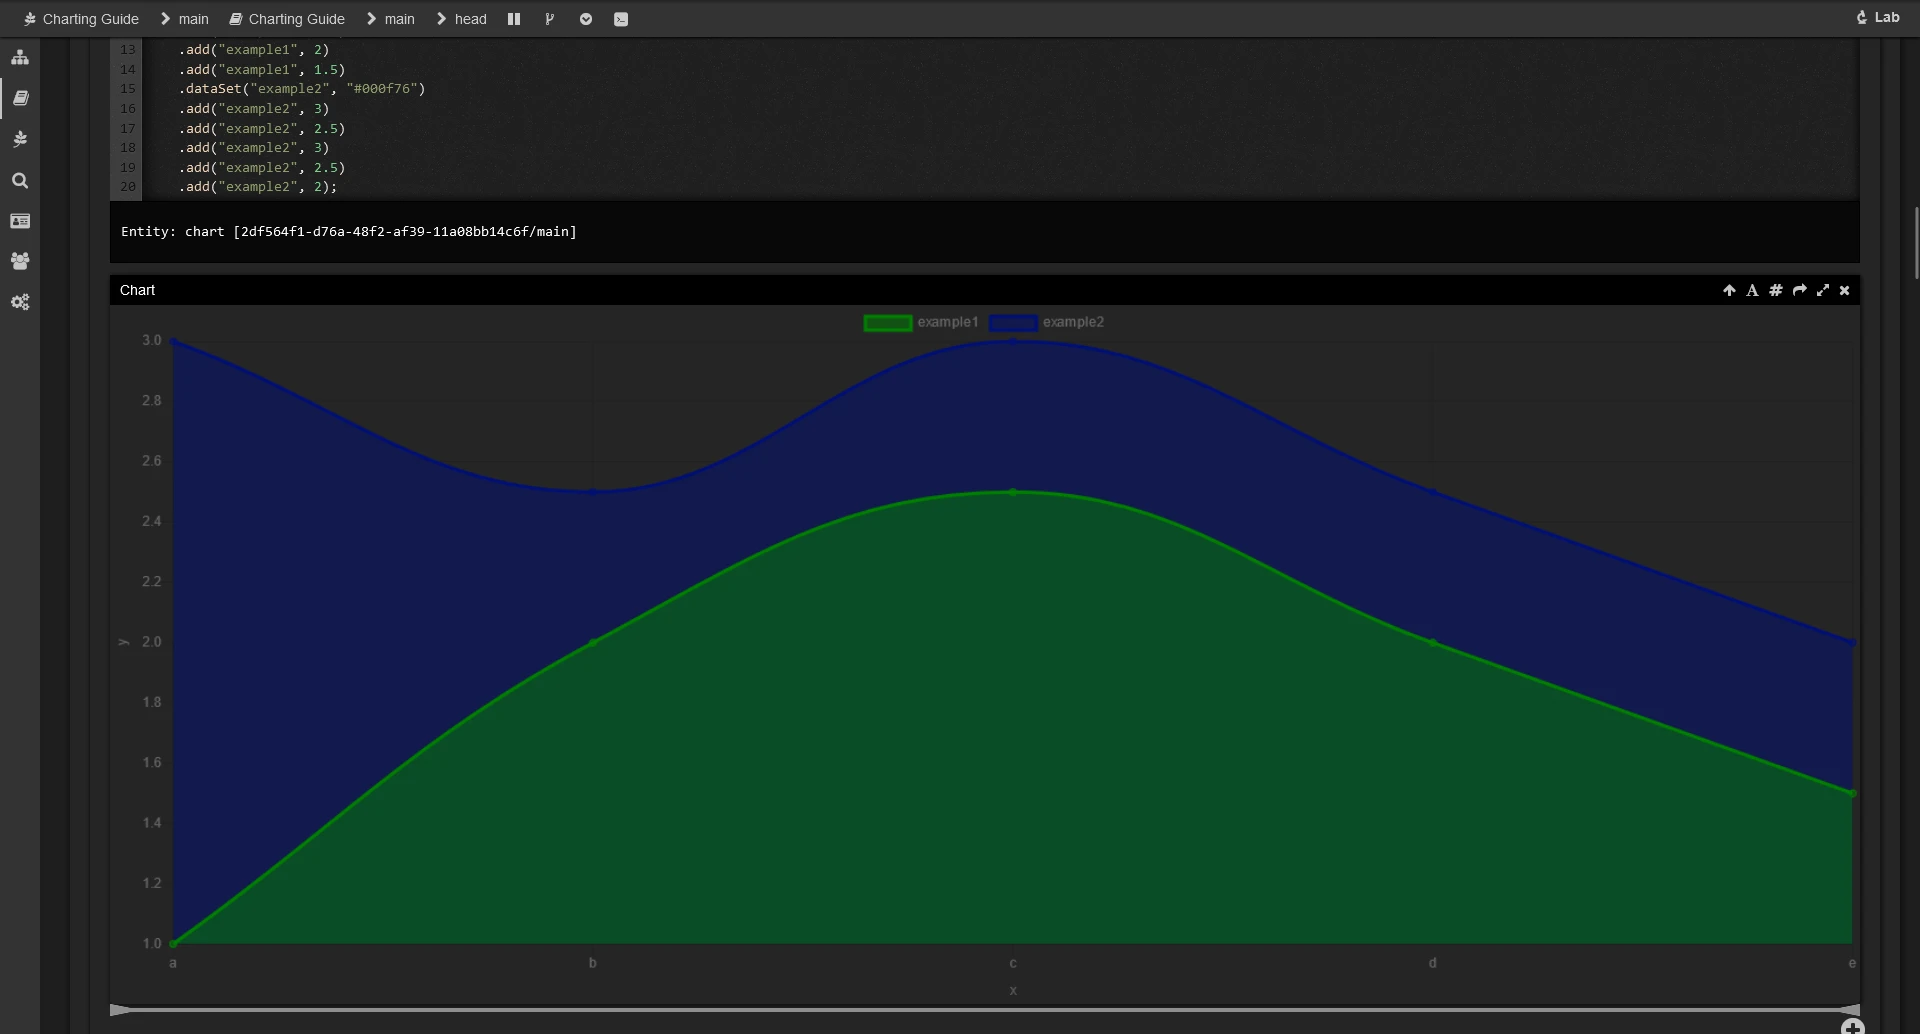Click line number 13 in the code gutter
Image resolution: width=1920 pixels, height=1034 pixels.
click(127, 50)
